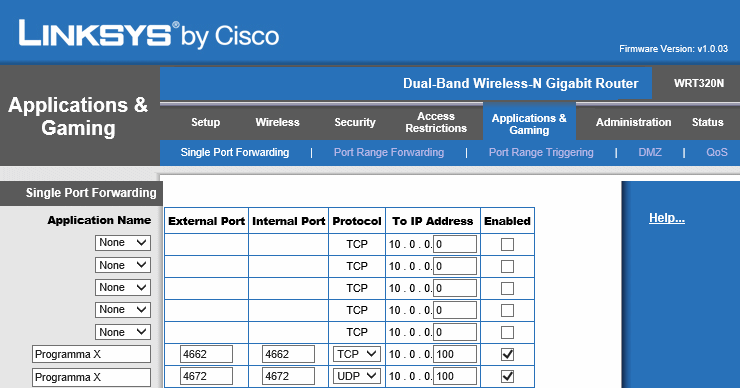The width and height of the screenshot is (740, 388).
Task: Click the Internal Port field containing 4662
Action: click(x=288, y=354)
